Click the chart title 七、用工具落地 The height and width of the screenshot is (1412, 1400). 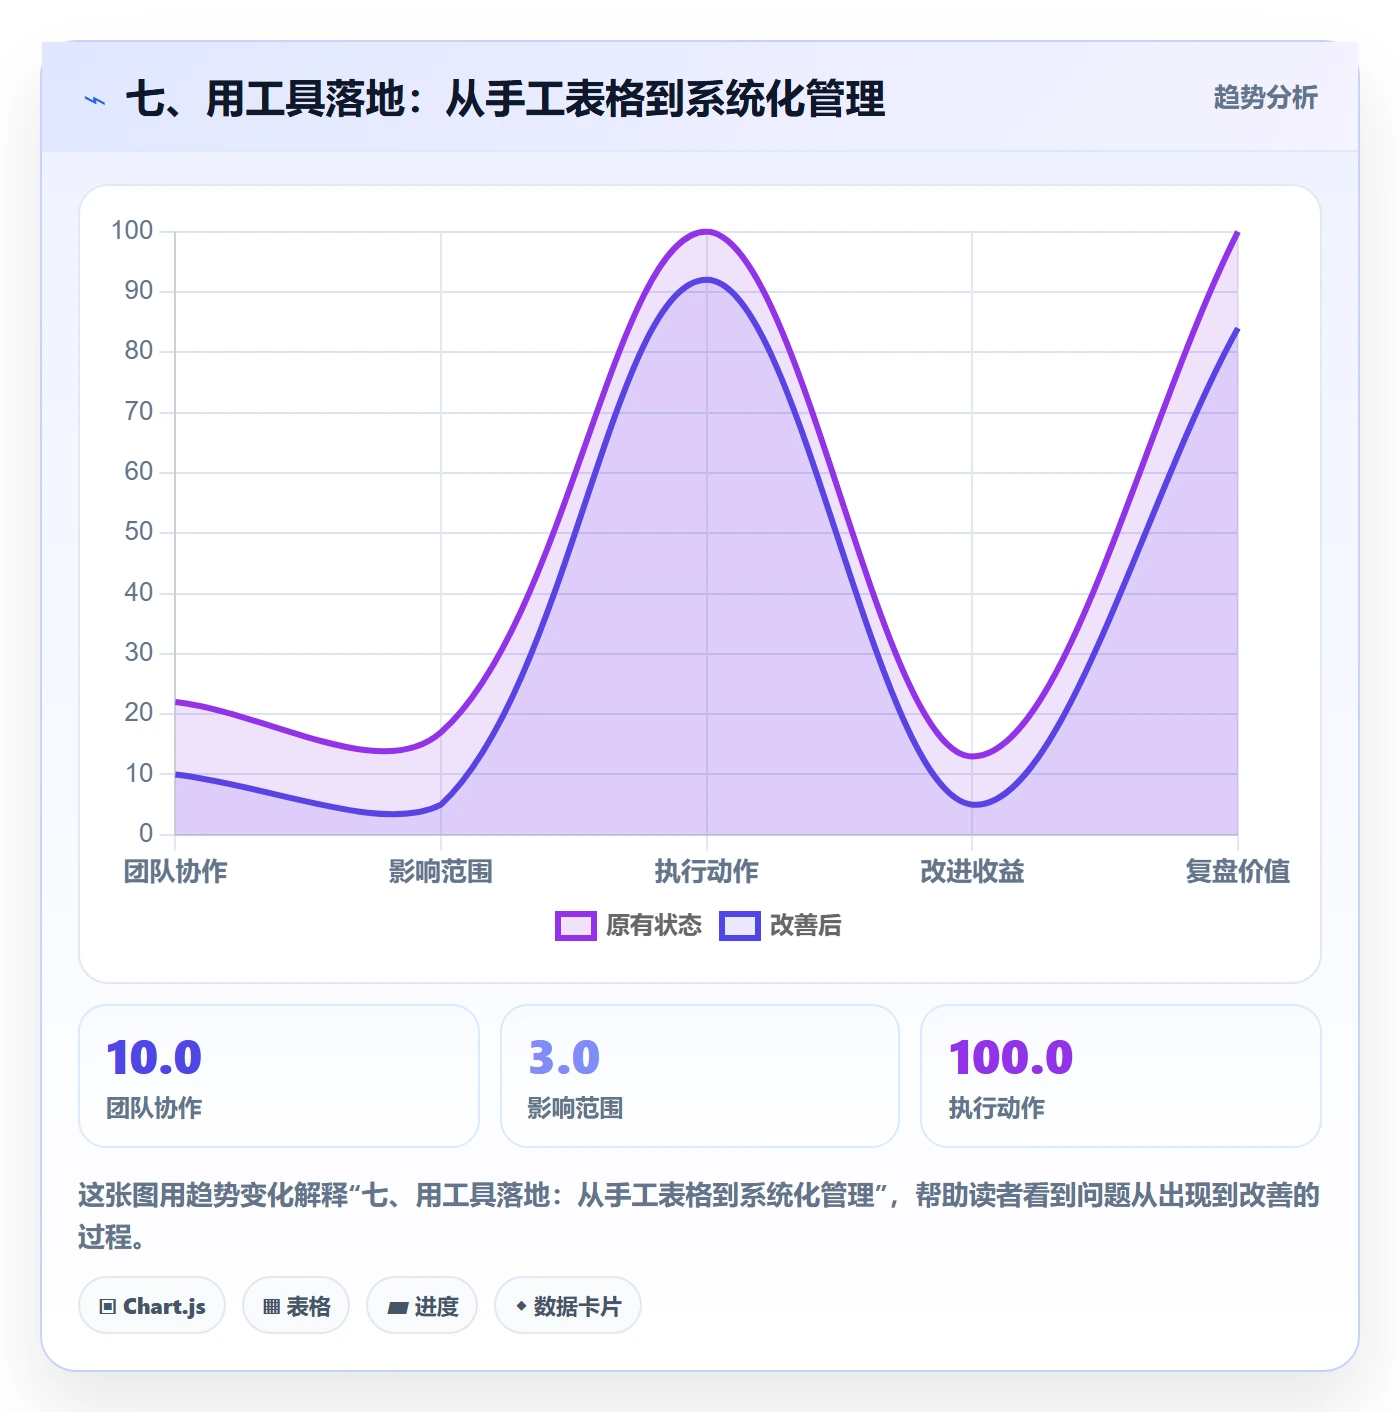(x=505, y=99)
